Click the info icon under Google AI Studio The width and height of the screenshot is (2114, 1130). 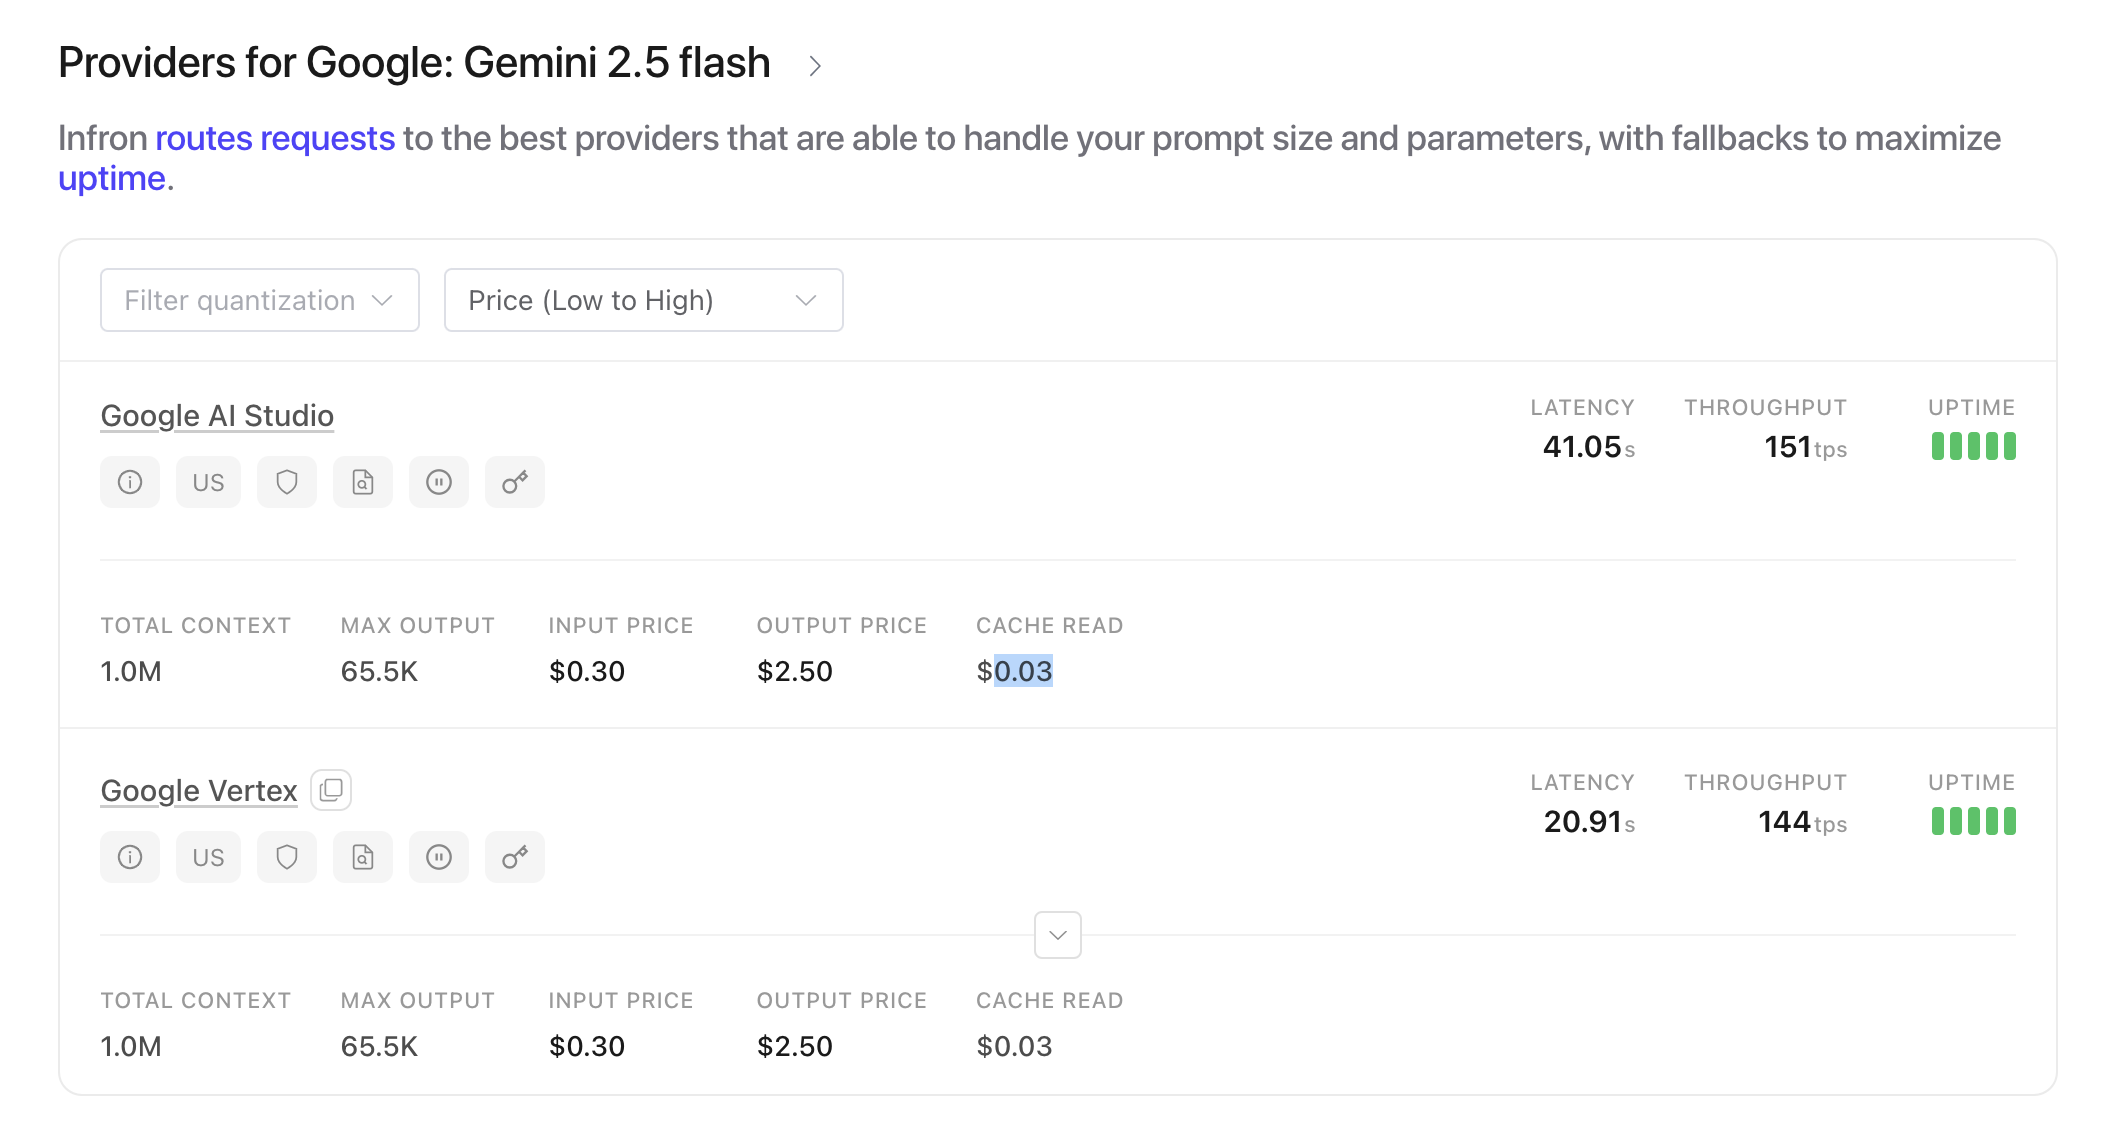(130, 483)
